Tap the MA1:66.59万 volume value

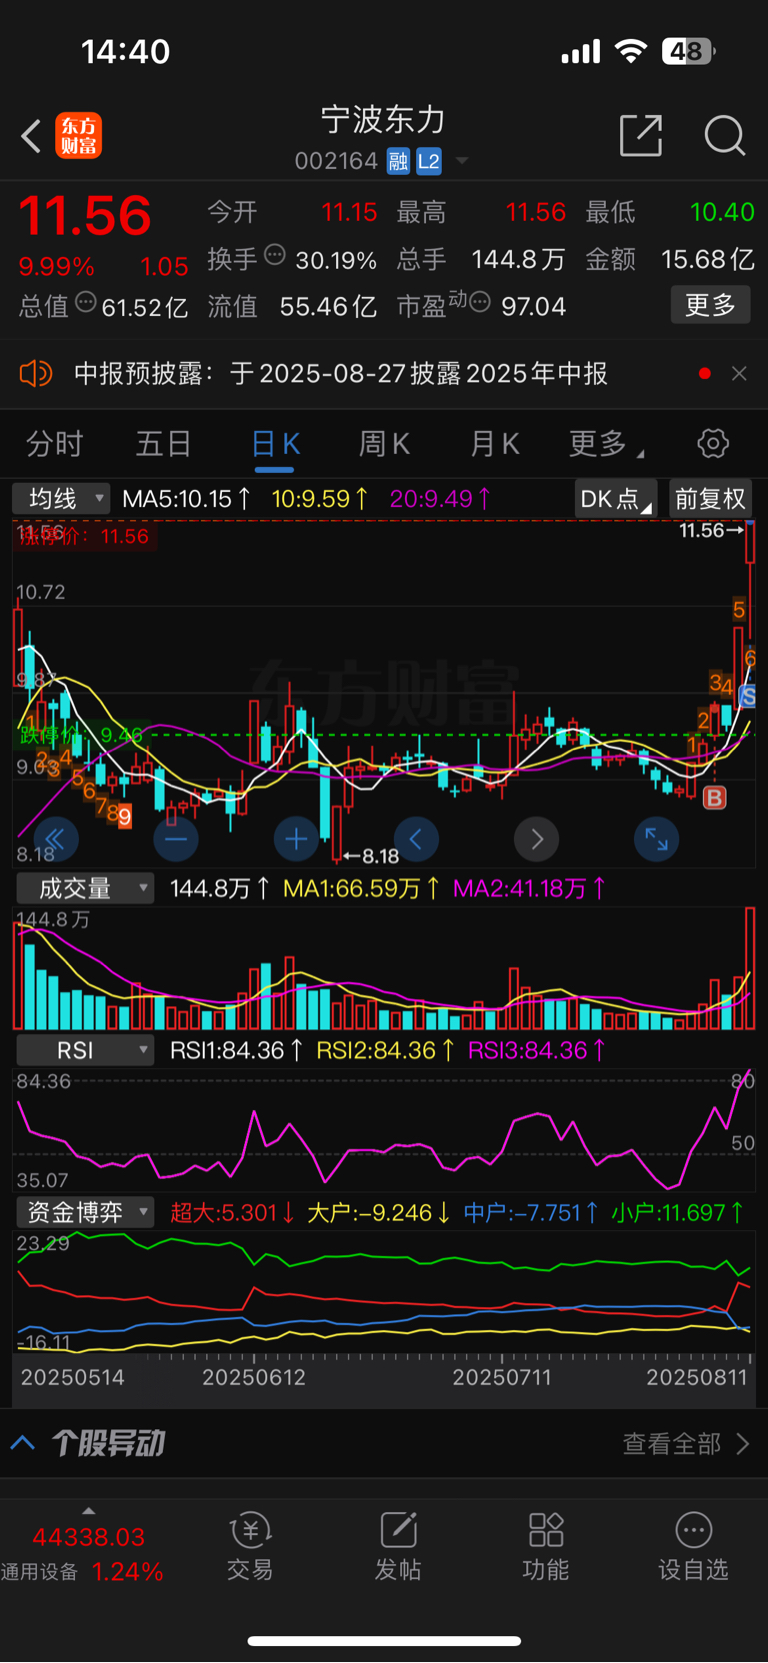coord(361,888)
